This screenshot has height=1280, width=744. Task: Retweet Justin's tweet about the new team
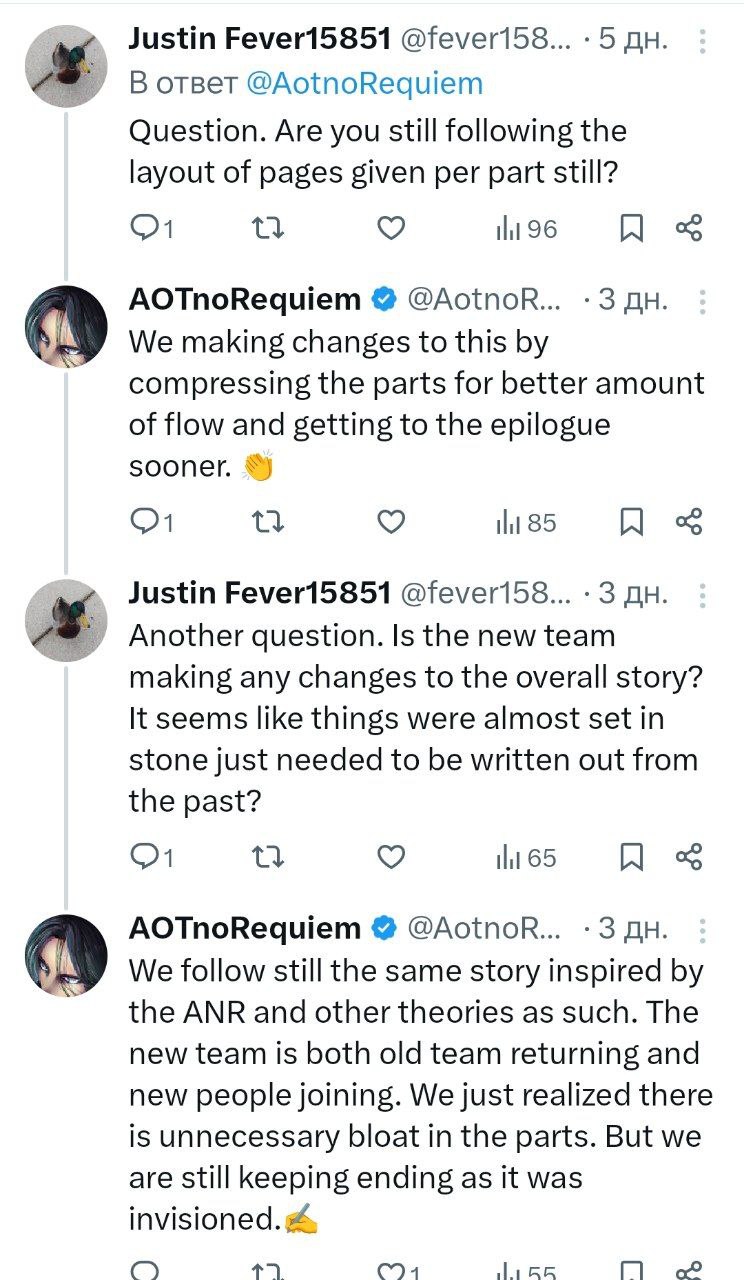click(x=267, y=857)
